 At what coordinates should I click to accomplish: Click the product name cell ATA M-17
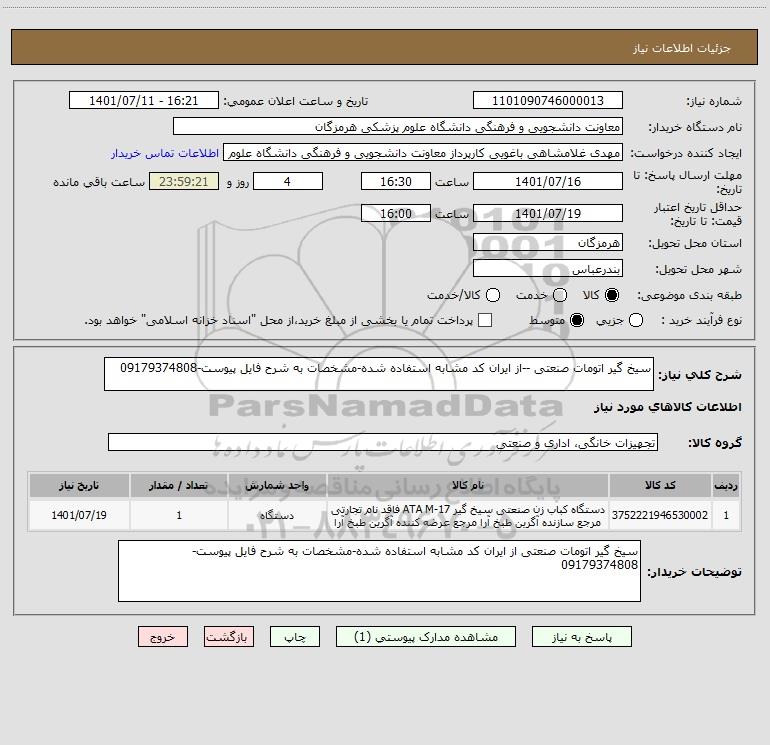tap(468, 515)
